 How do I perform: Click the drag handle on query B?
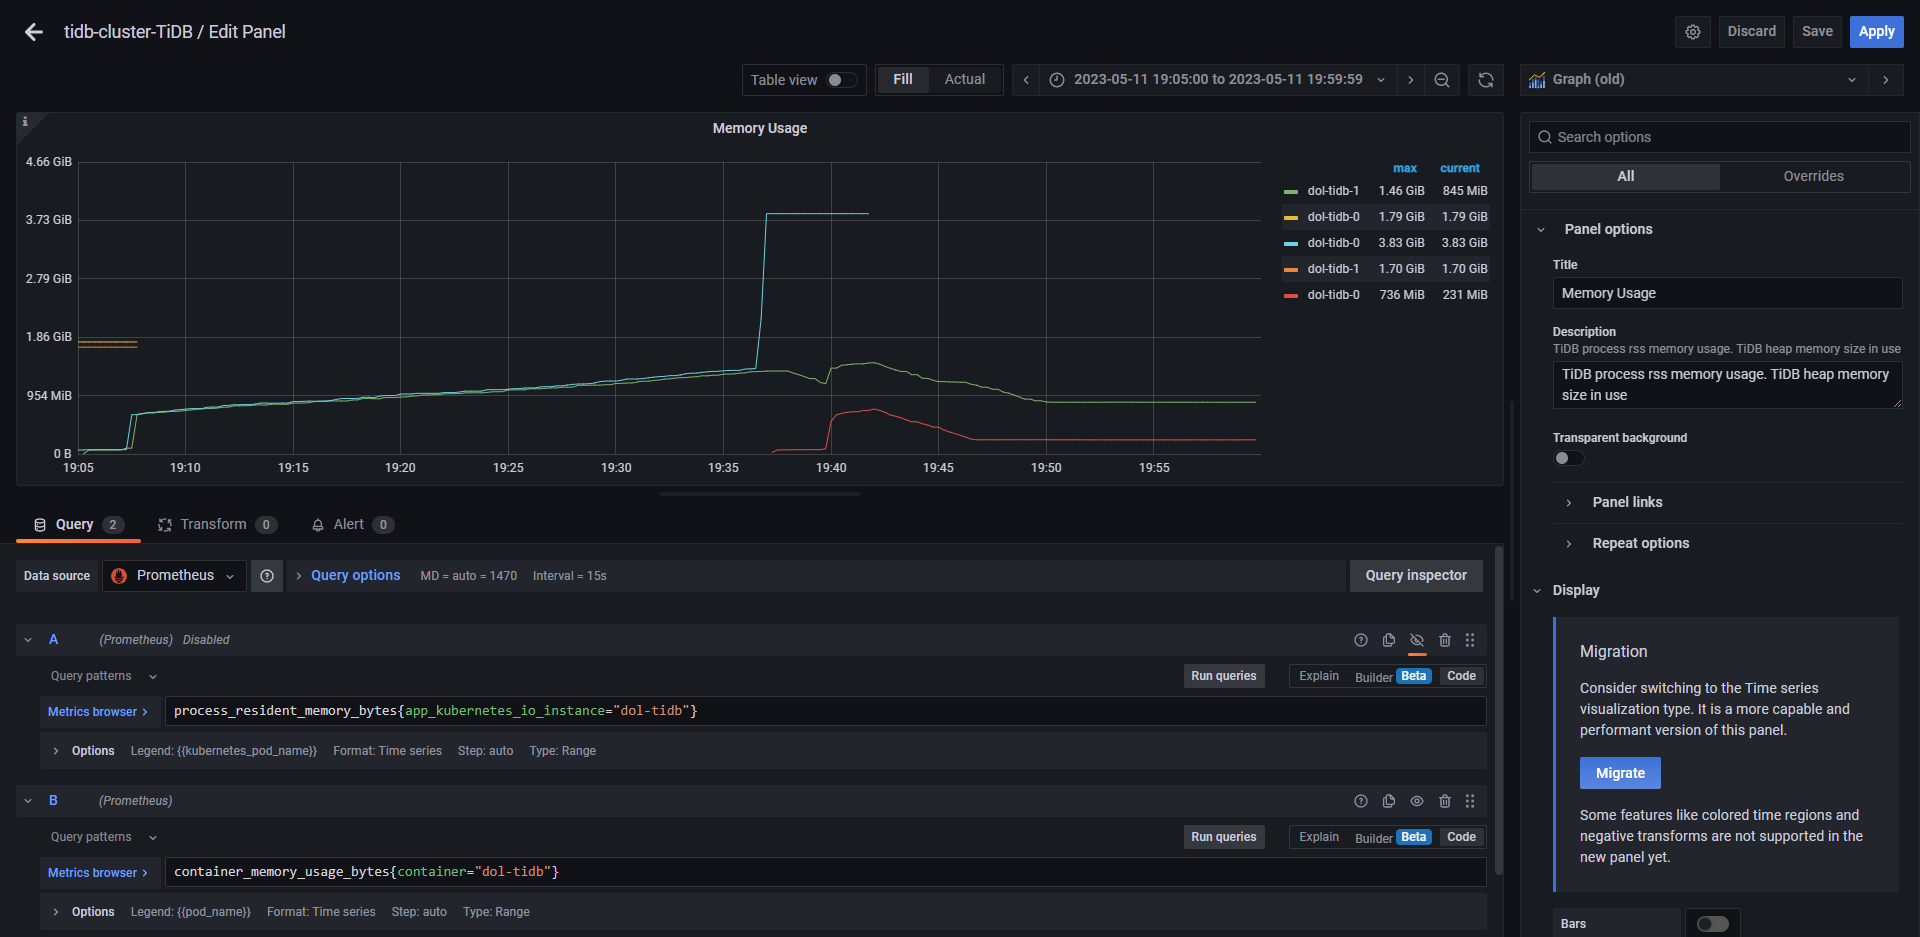(x=1470, y=801)
